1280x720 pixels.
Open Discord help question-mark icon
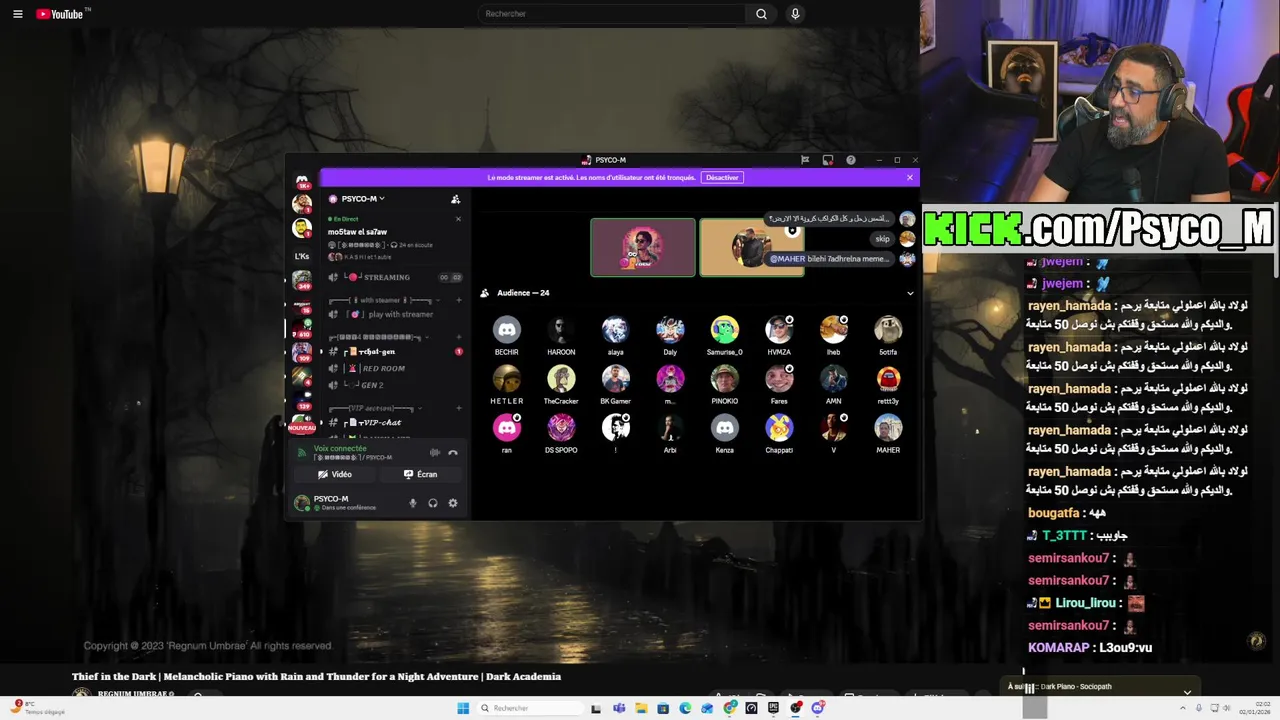point(851,160)
